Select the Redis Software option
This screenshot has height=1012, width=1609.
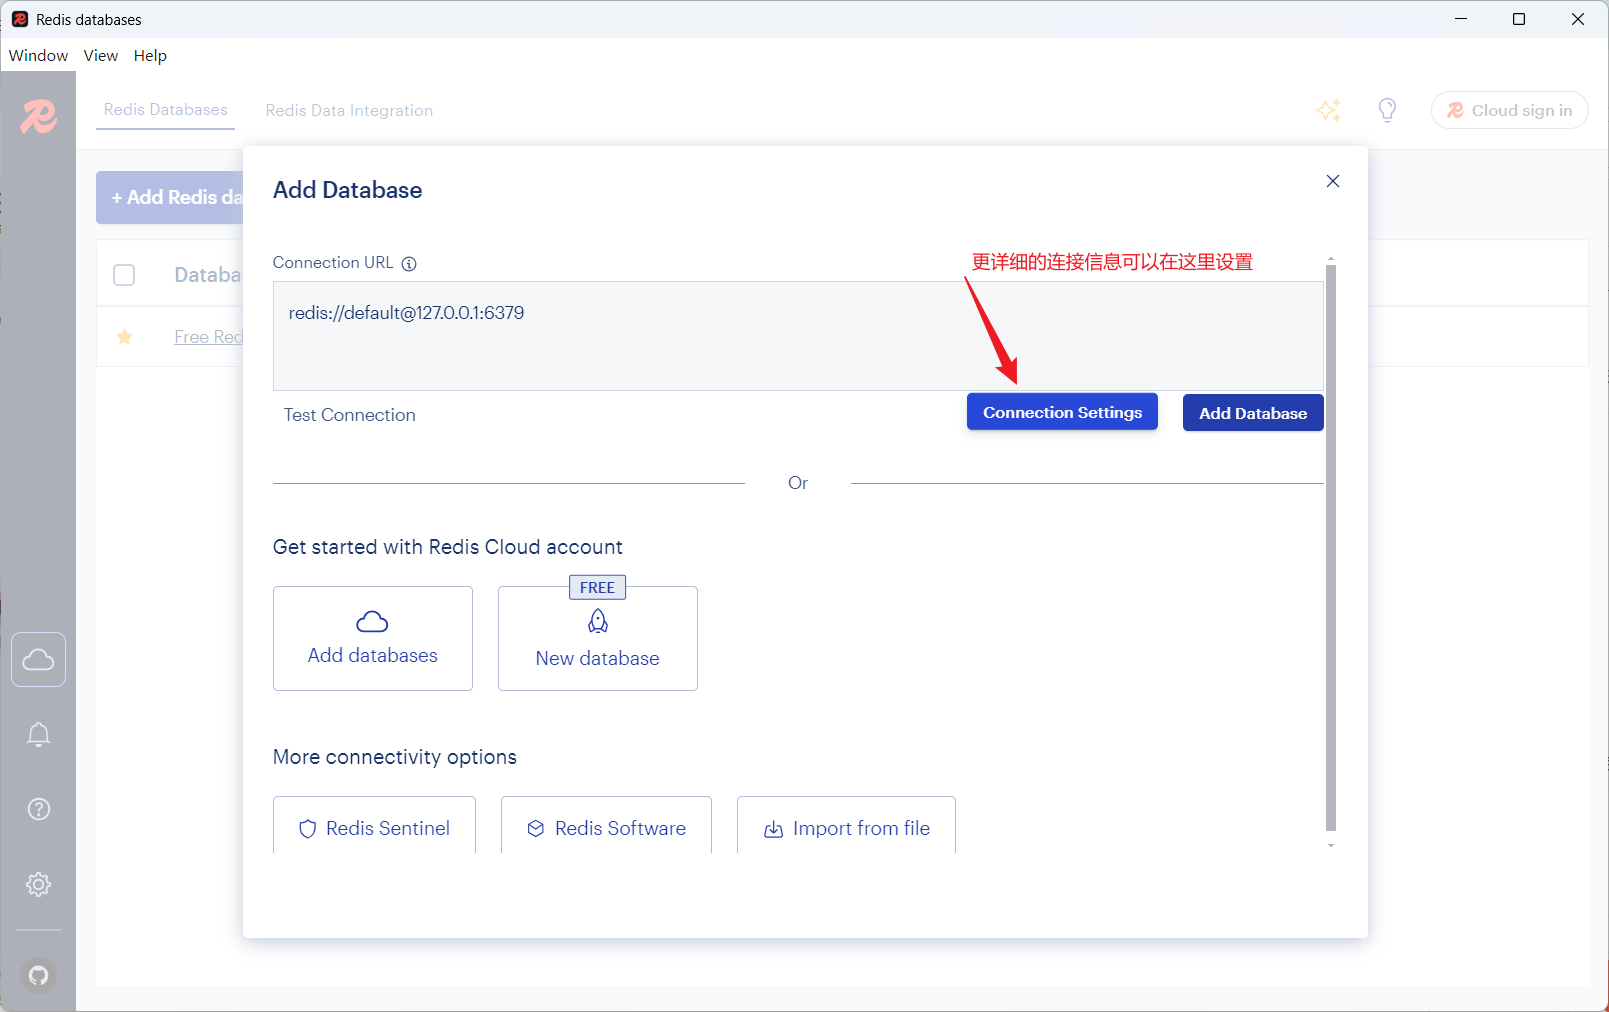[606, 827]
